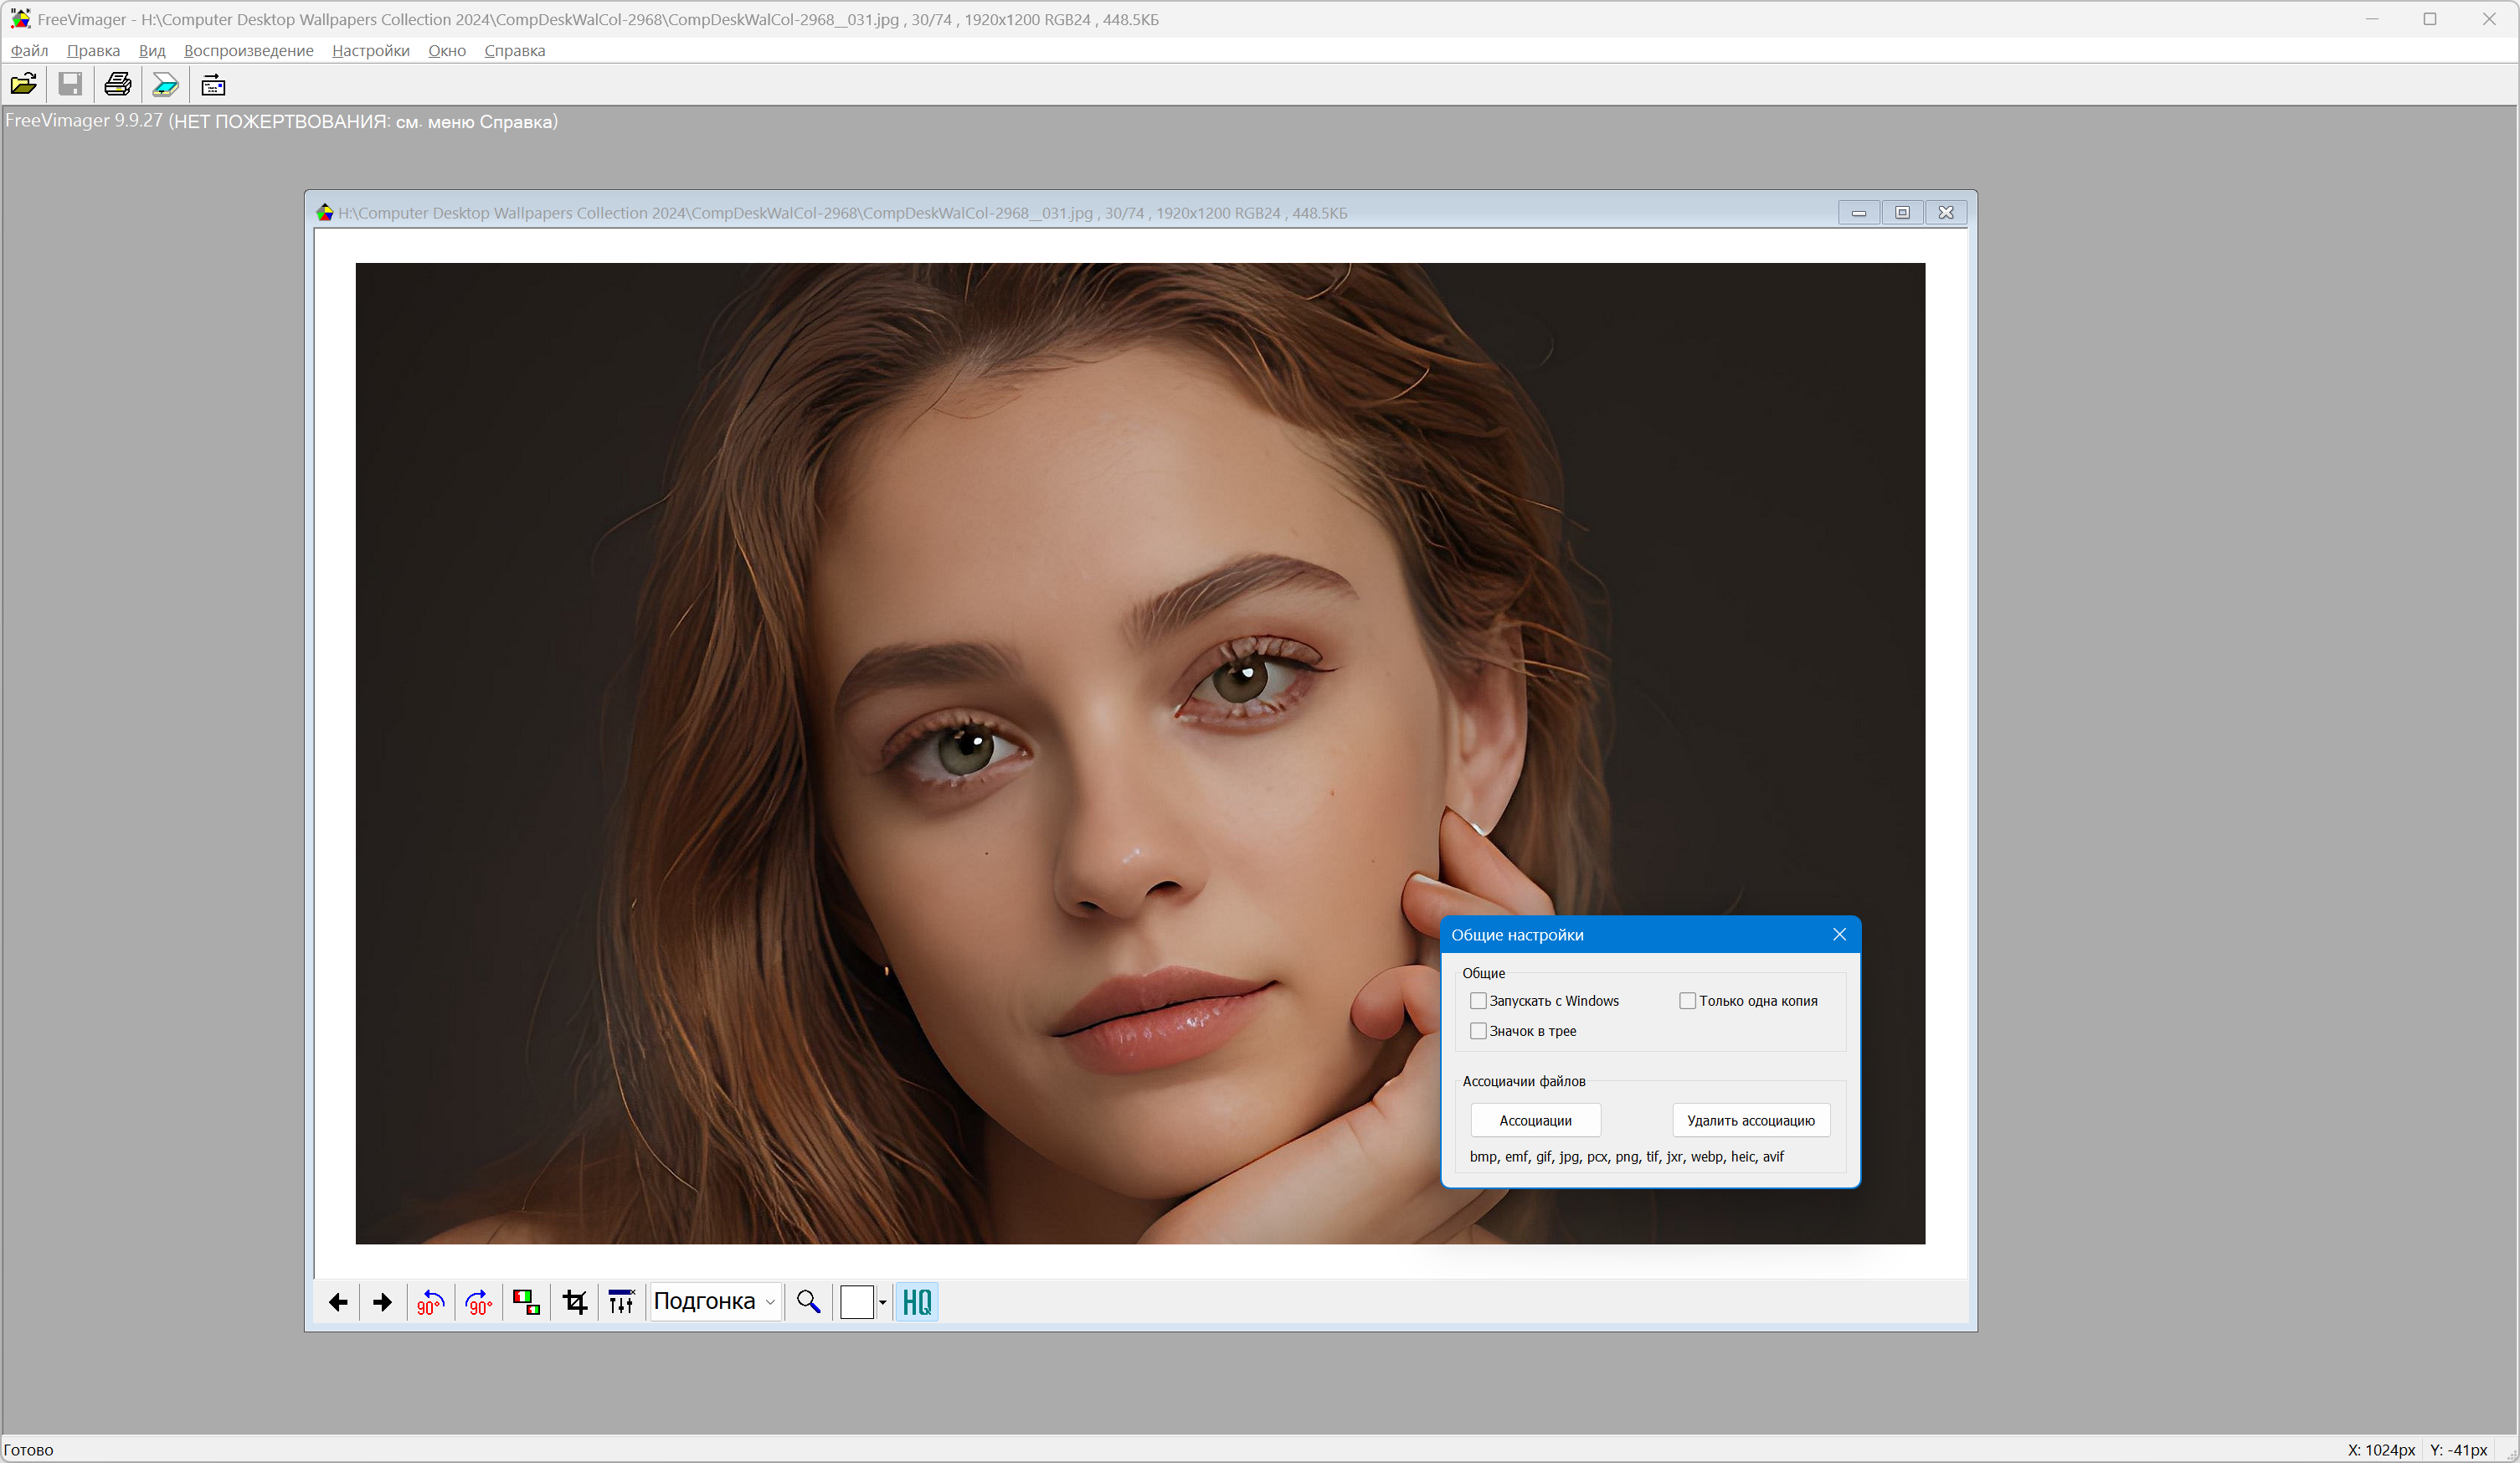This screenshot has height=1463, width=2520.
Task: Open the Воспроизведение menu
Action: click(248, 51)
